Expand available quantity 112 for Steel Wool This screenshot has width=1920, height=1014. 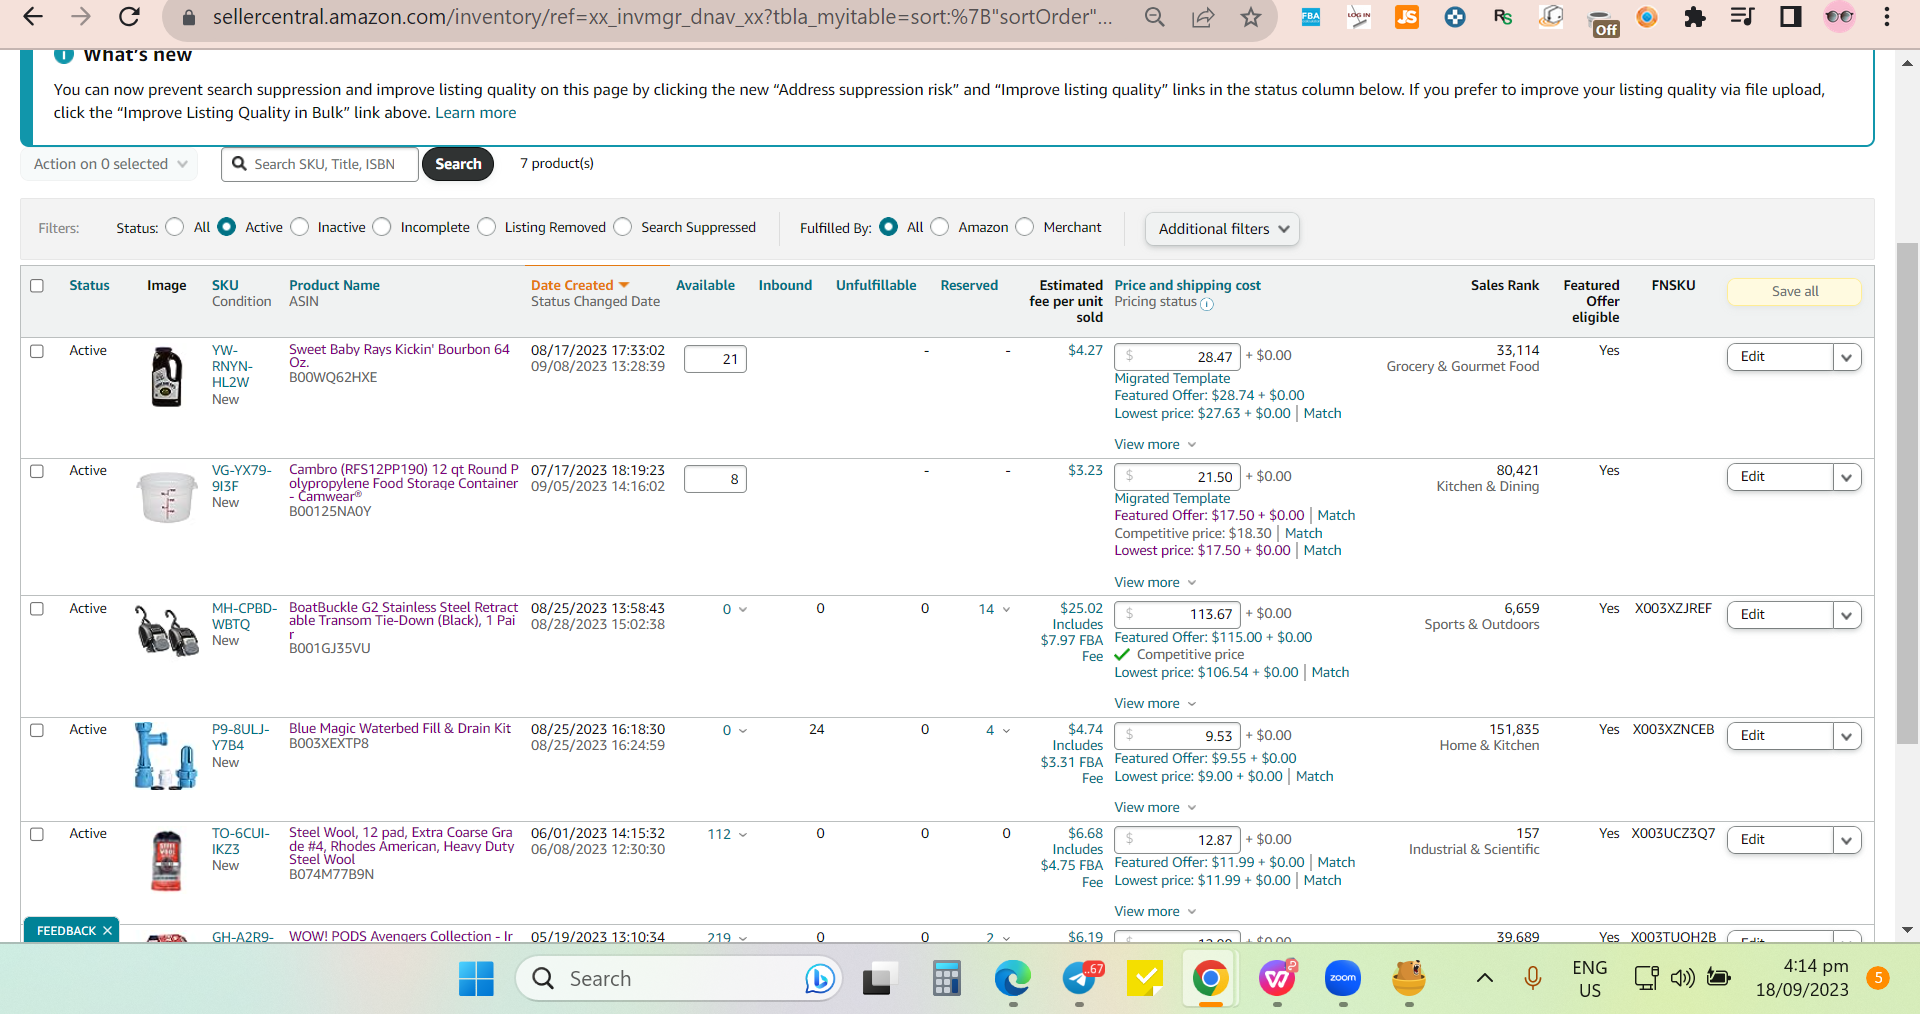pos(727,834)
